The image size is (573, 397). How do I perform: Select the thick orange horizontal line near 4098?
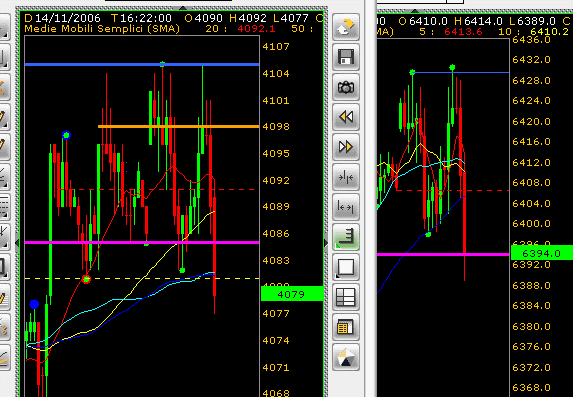(x=179, y=126)
